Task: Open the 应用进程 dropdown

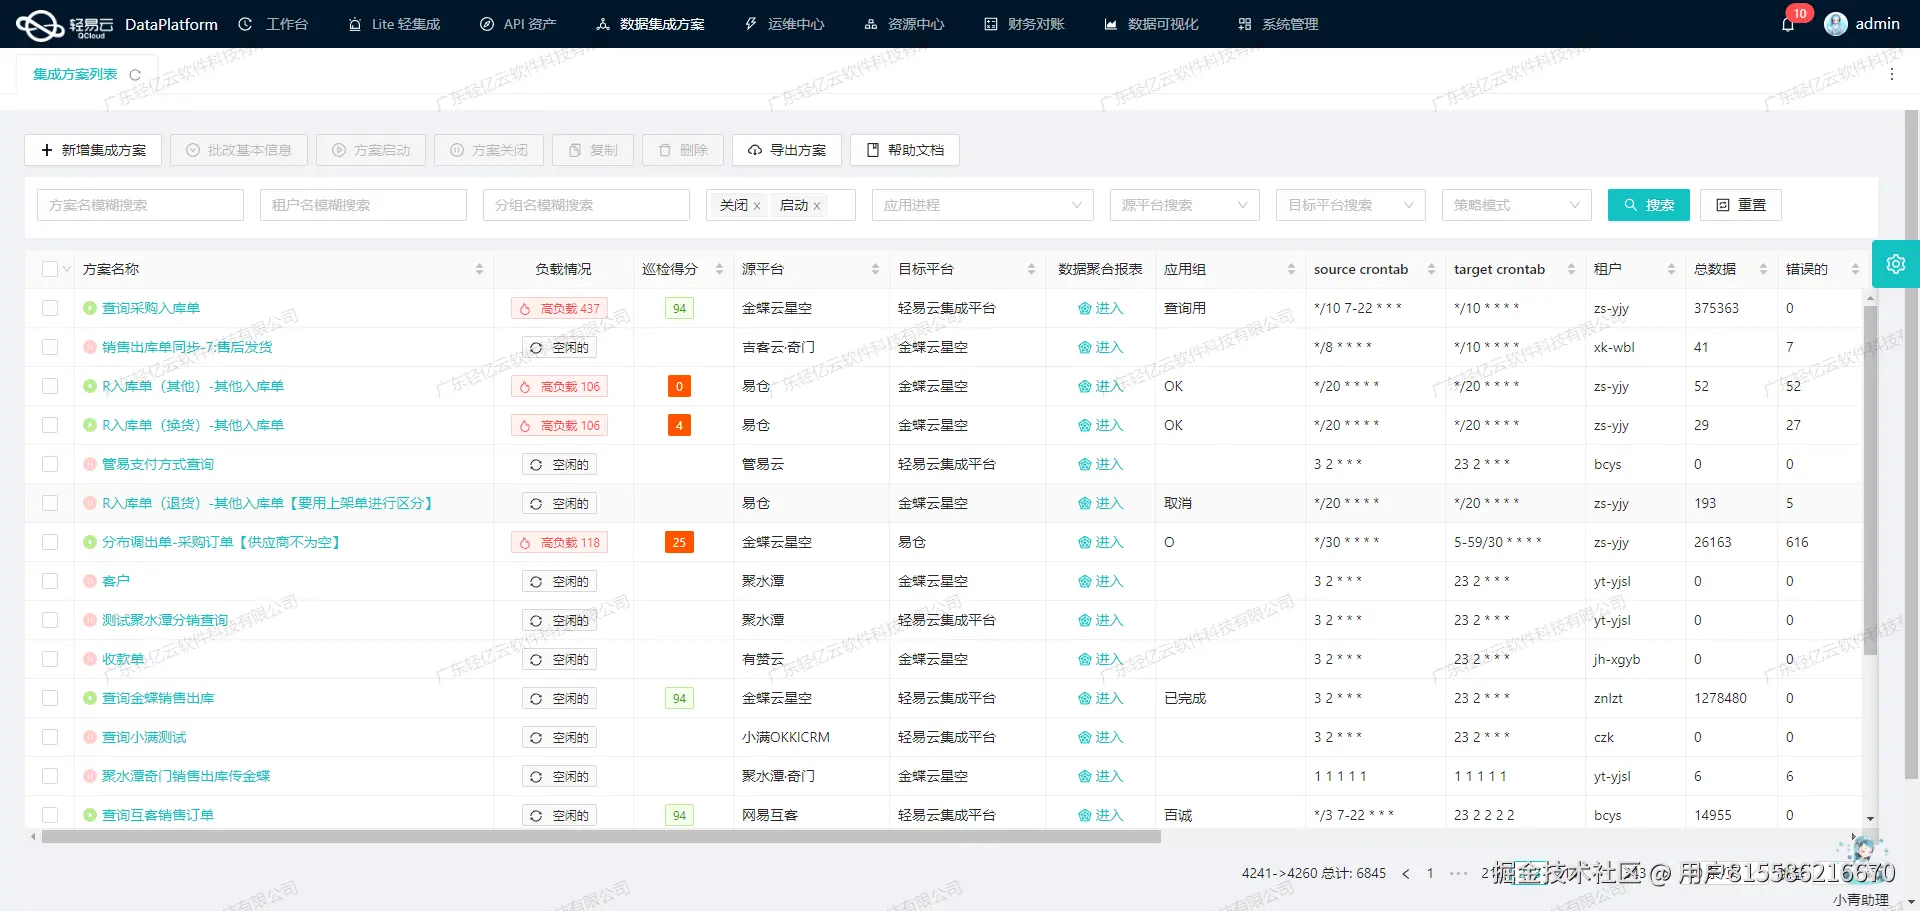Action: point(982,205)
